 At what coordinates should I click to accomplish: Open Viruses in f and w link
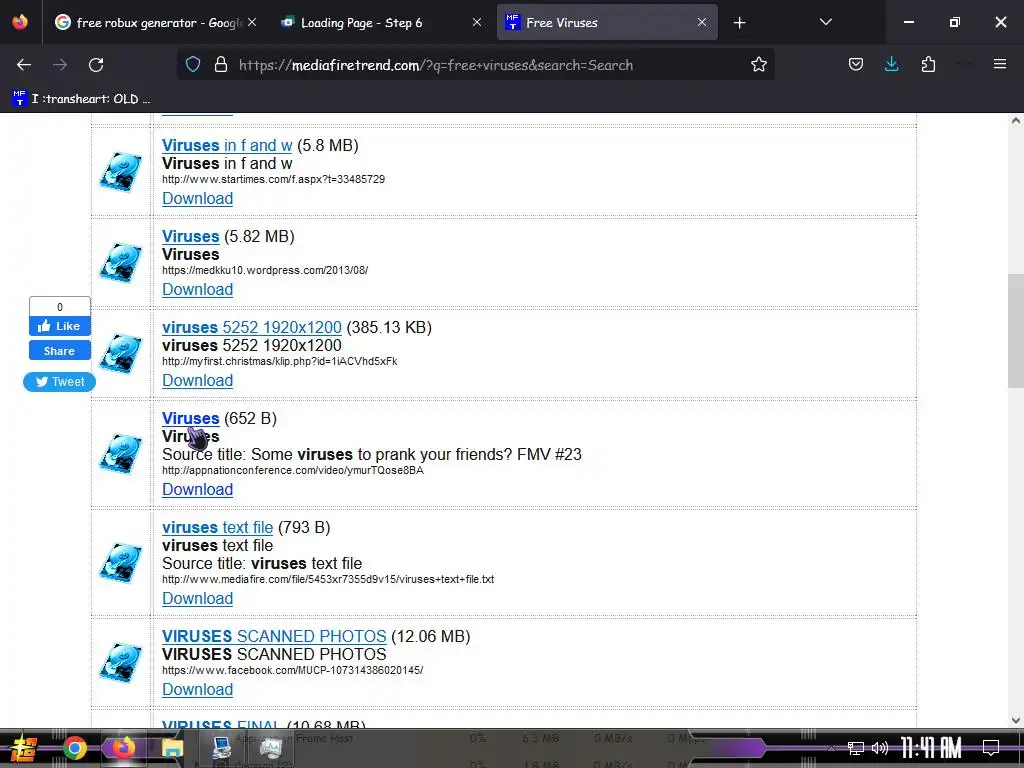point(227,145)
